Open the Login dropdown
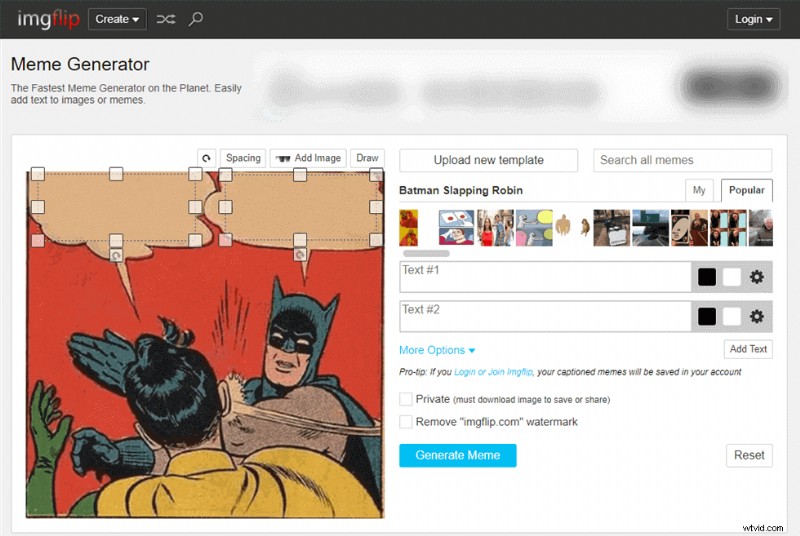 pos(753,19)
